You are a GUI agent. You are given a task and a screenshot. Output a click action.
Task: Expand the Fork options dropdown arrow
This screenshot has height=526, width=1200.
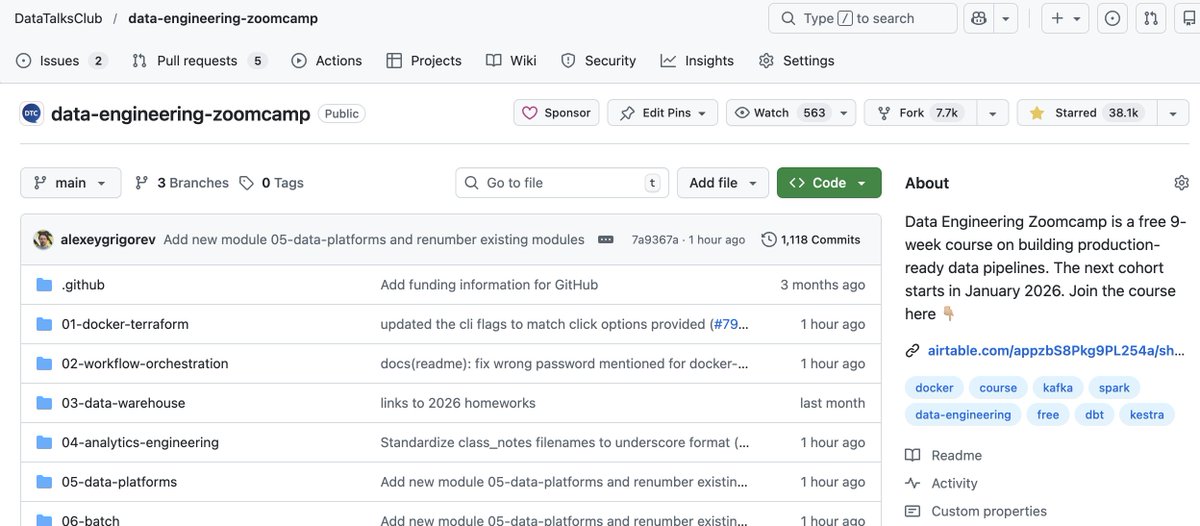[992, 113]
